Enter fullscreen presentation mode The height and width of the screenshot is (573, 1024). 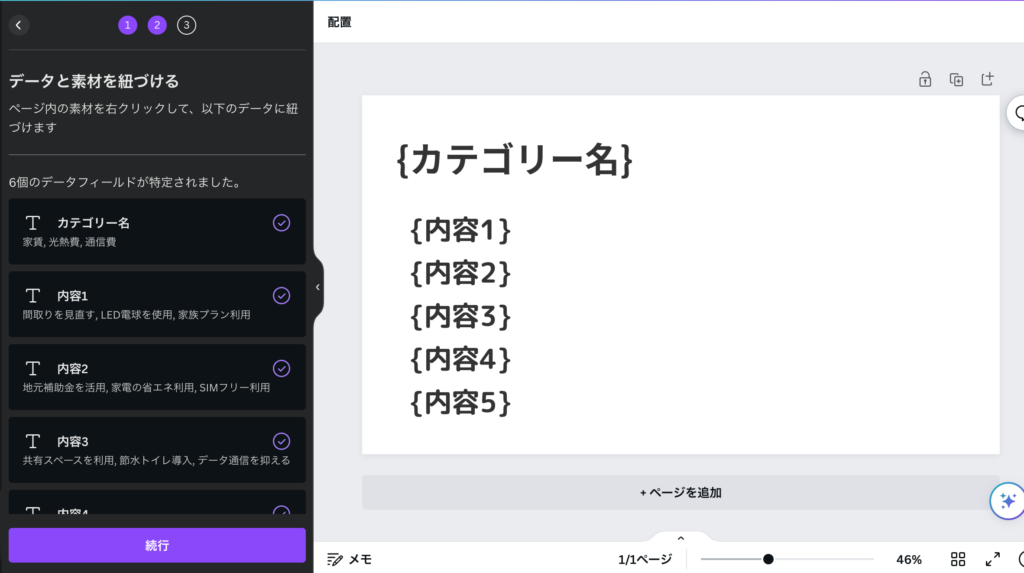(x=992, y=559)
